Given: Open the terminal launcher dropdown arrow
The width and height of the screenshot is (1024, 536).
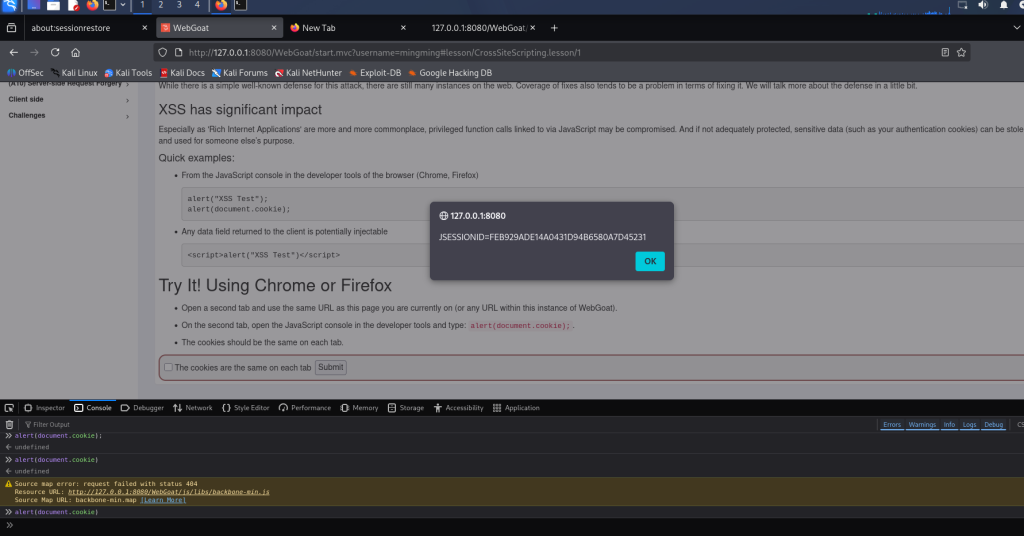Looking at the screenshot, I should (x=123, y=5).
